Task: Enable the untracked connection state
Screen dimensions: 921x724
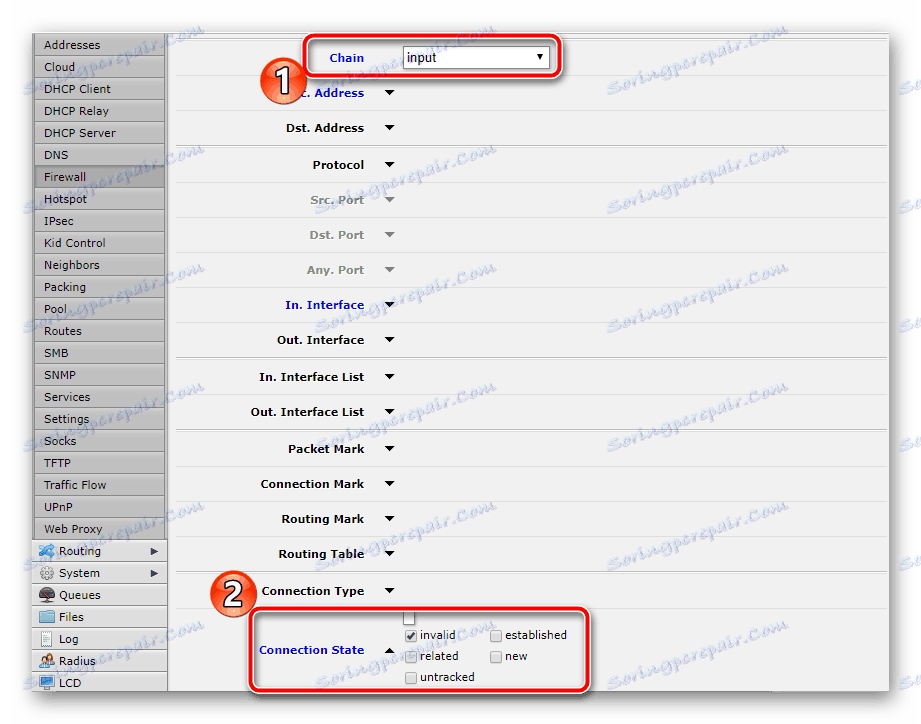Action: coord(411,678)
